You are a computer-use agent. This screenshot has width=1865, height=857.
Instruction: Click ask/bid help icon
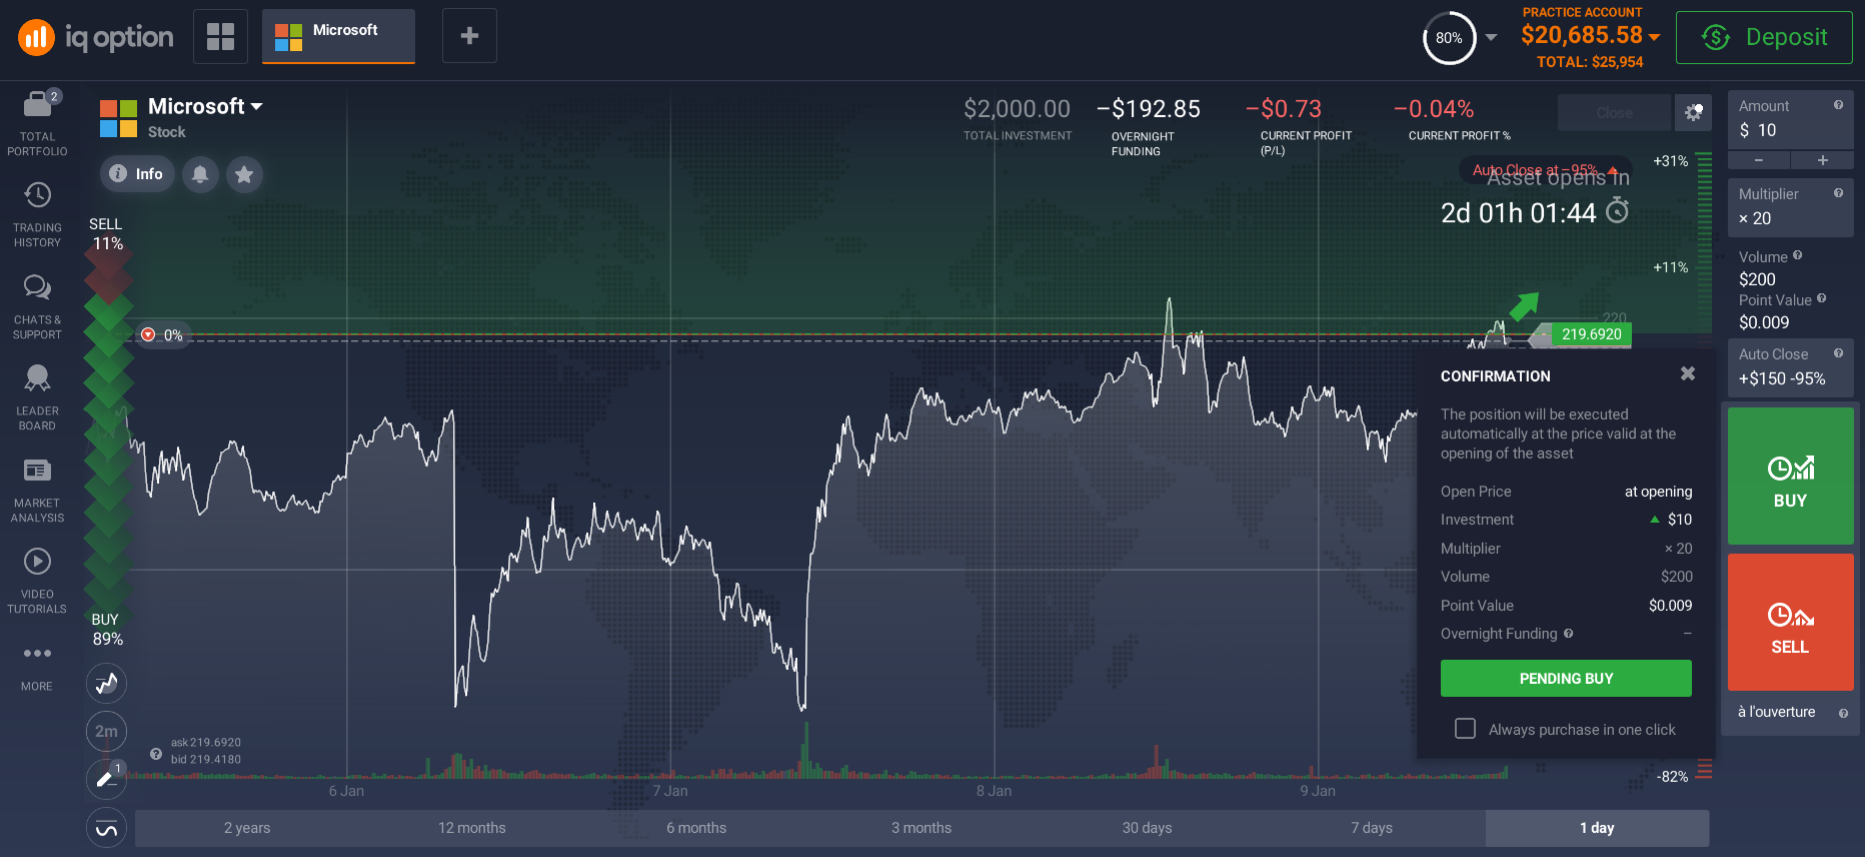click(156, 754)
